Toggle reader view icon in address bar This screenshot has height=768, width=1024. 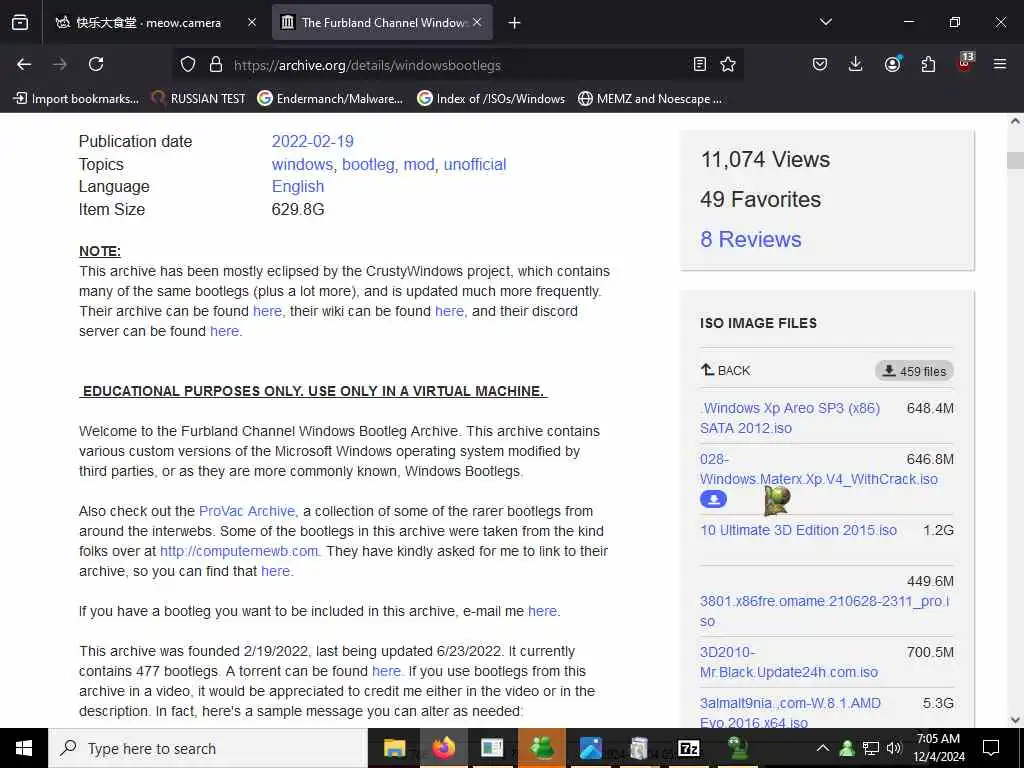[699, 64]
